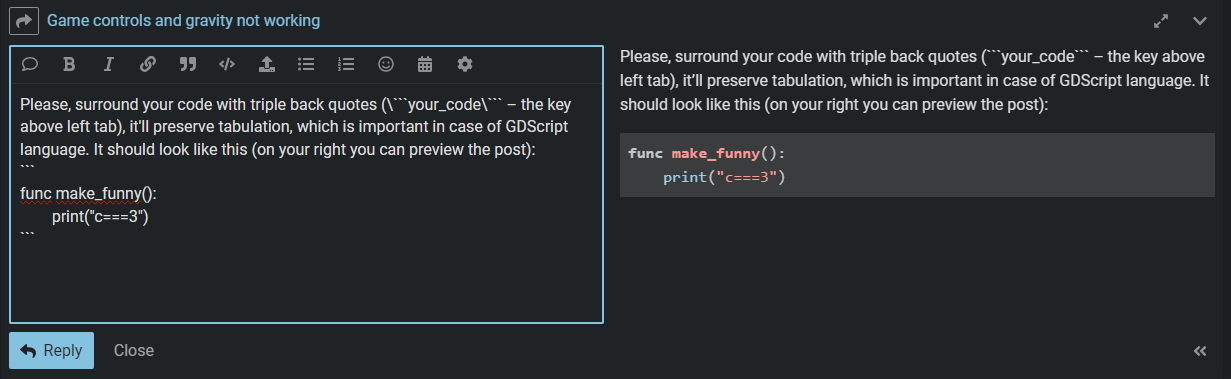Submit the post with the Reply button

pos(51,351)
